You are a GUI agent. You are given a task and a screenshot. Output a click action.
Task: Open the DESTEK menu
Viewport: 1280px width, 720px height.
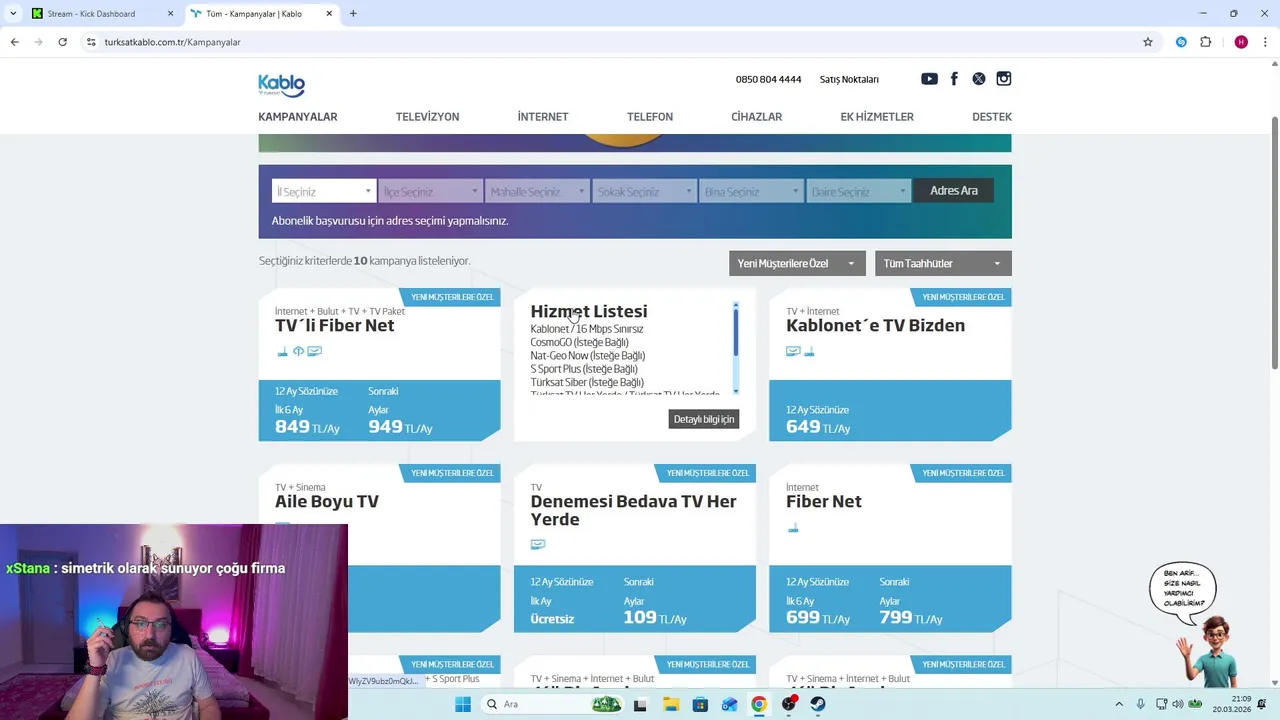point(992,117)
